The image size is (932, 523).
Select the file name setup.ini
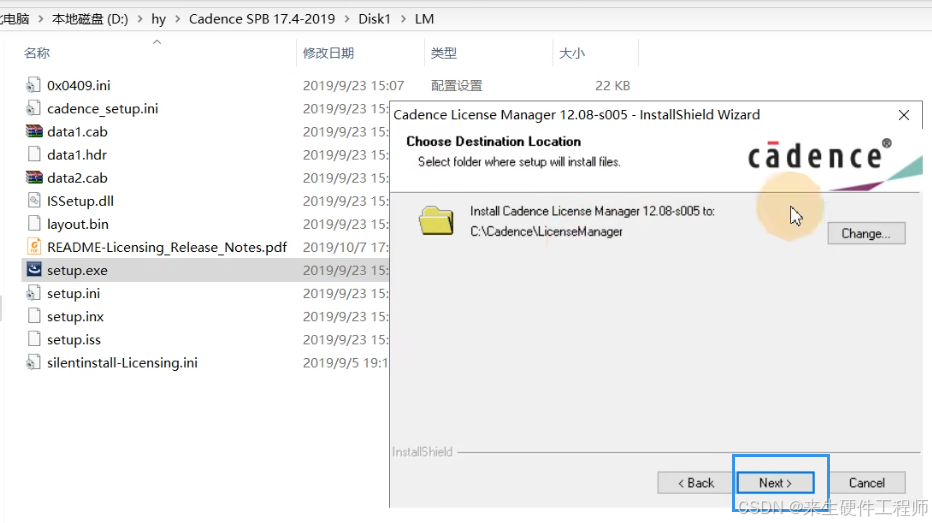click(x=74, y=294)
